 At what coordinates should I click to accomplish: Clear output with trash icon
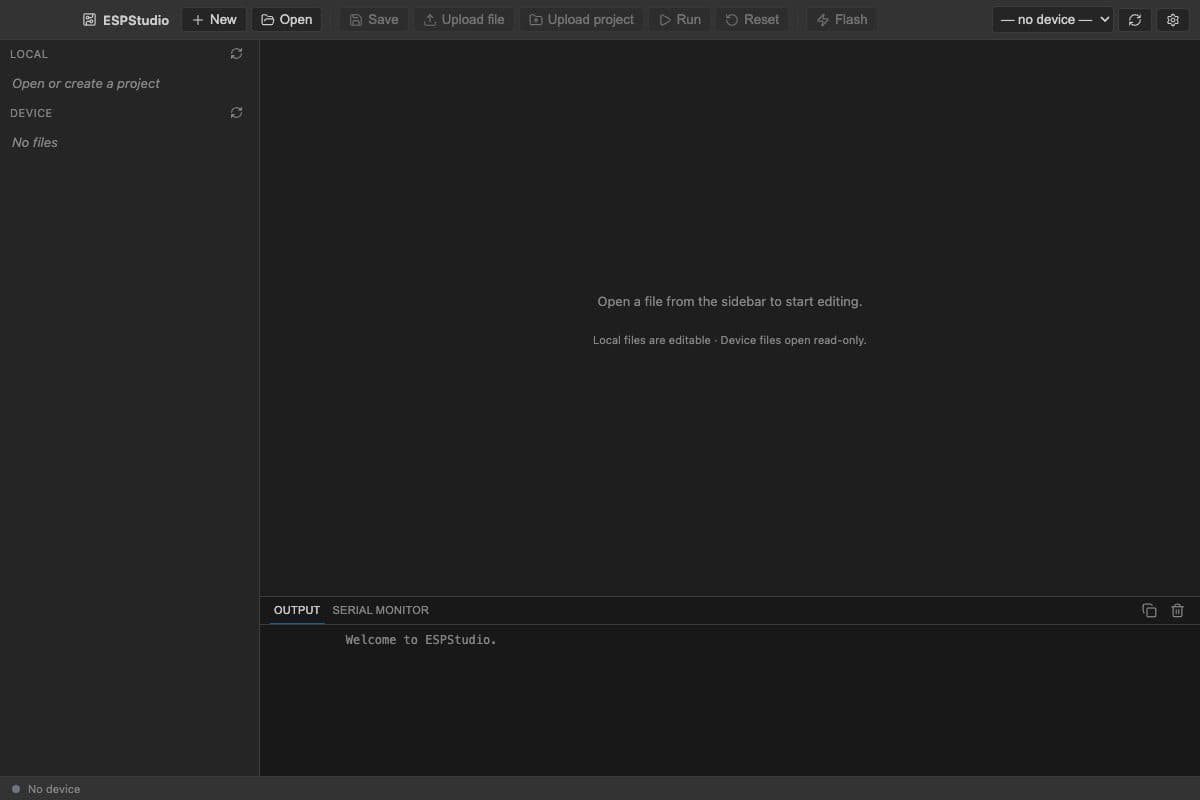1177,610
